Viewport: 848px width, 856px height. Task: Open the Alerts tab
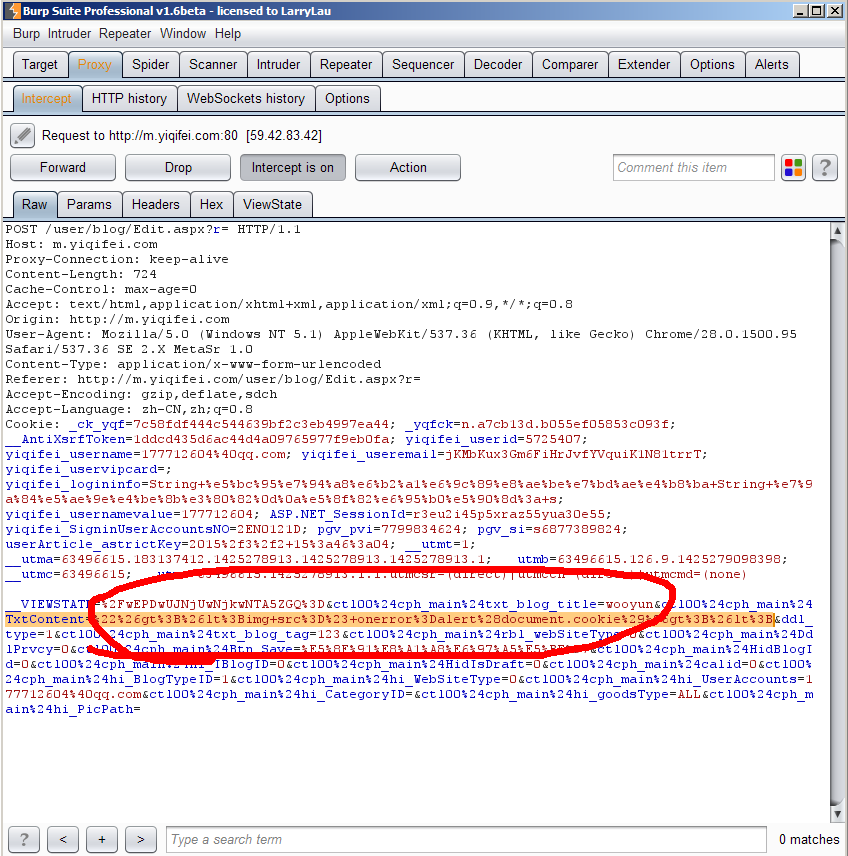pos(772,64)
